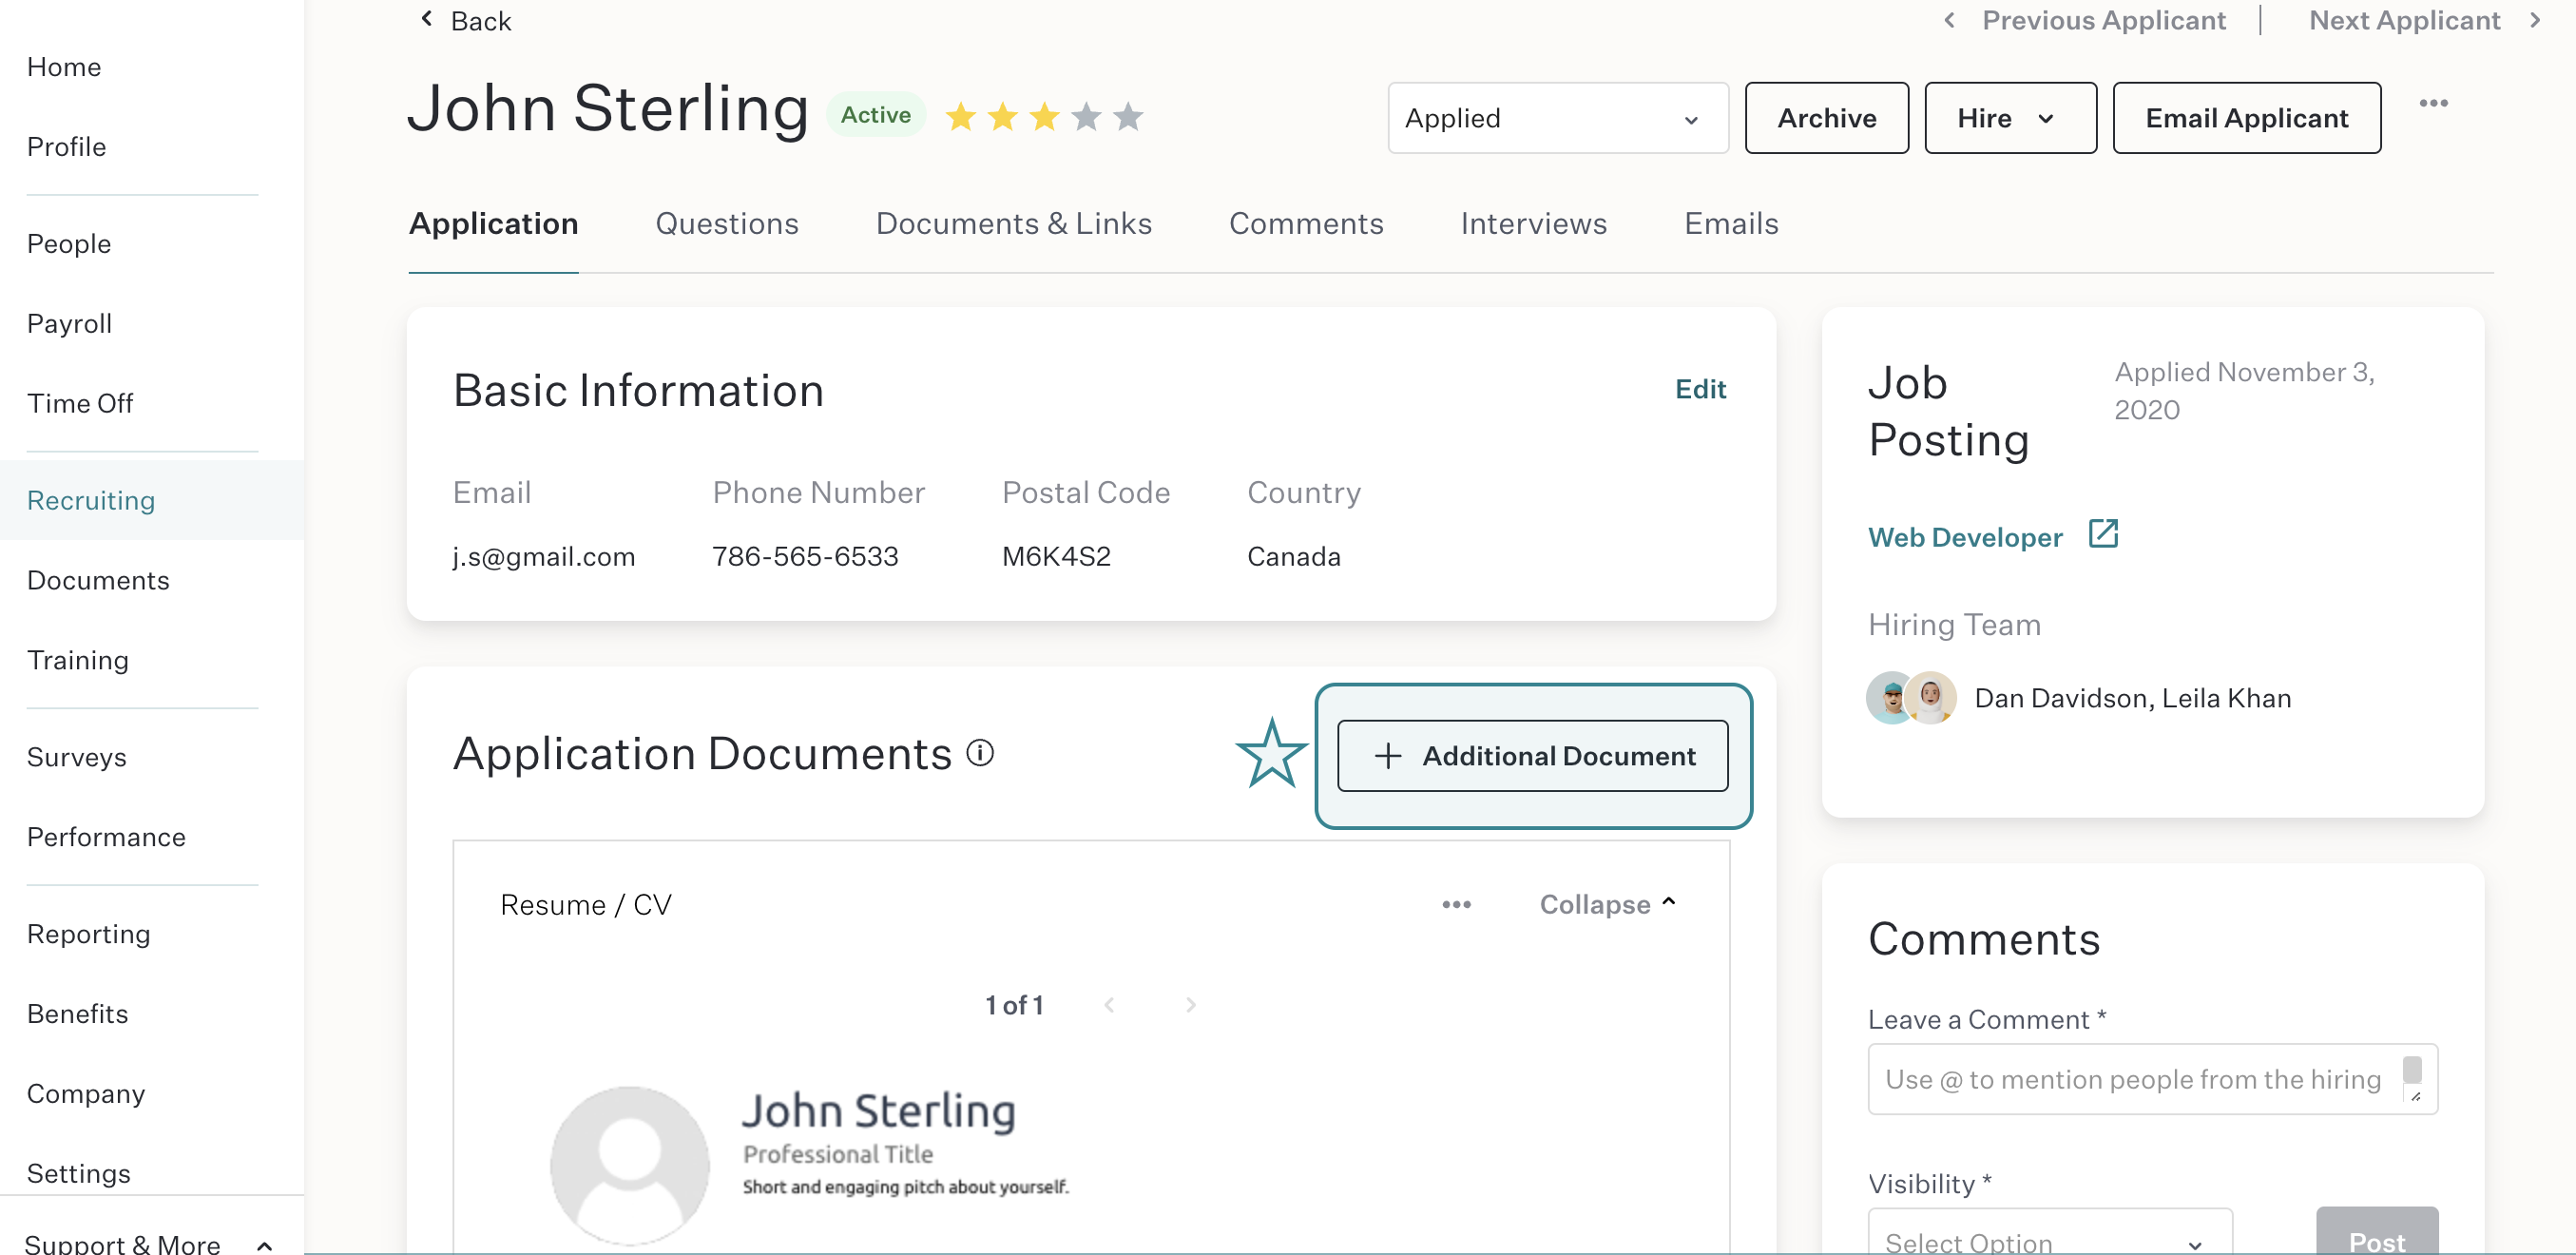Screen dimensions: 2576x1255
Task: Switch to the Interviews tab
Action: [1534, 223]
